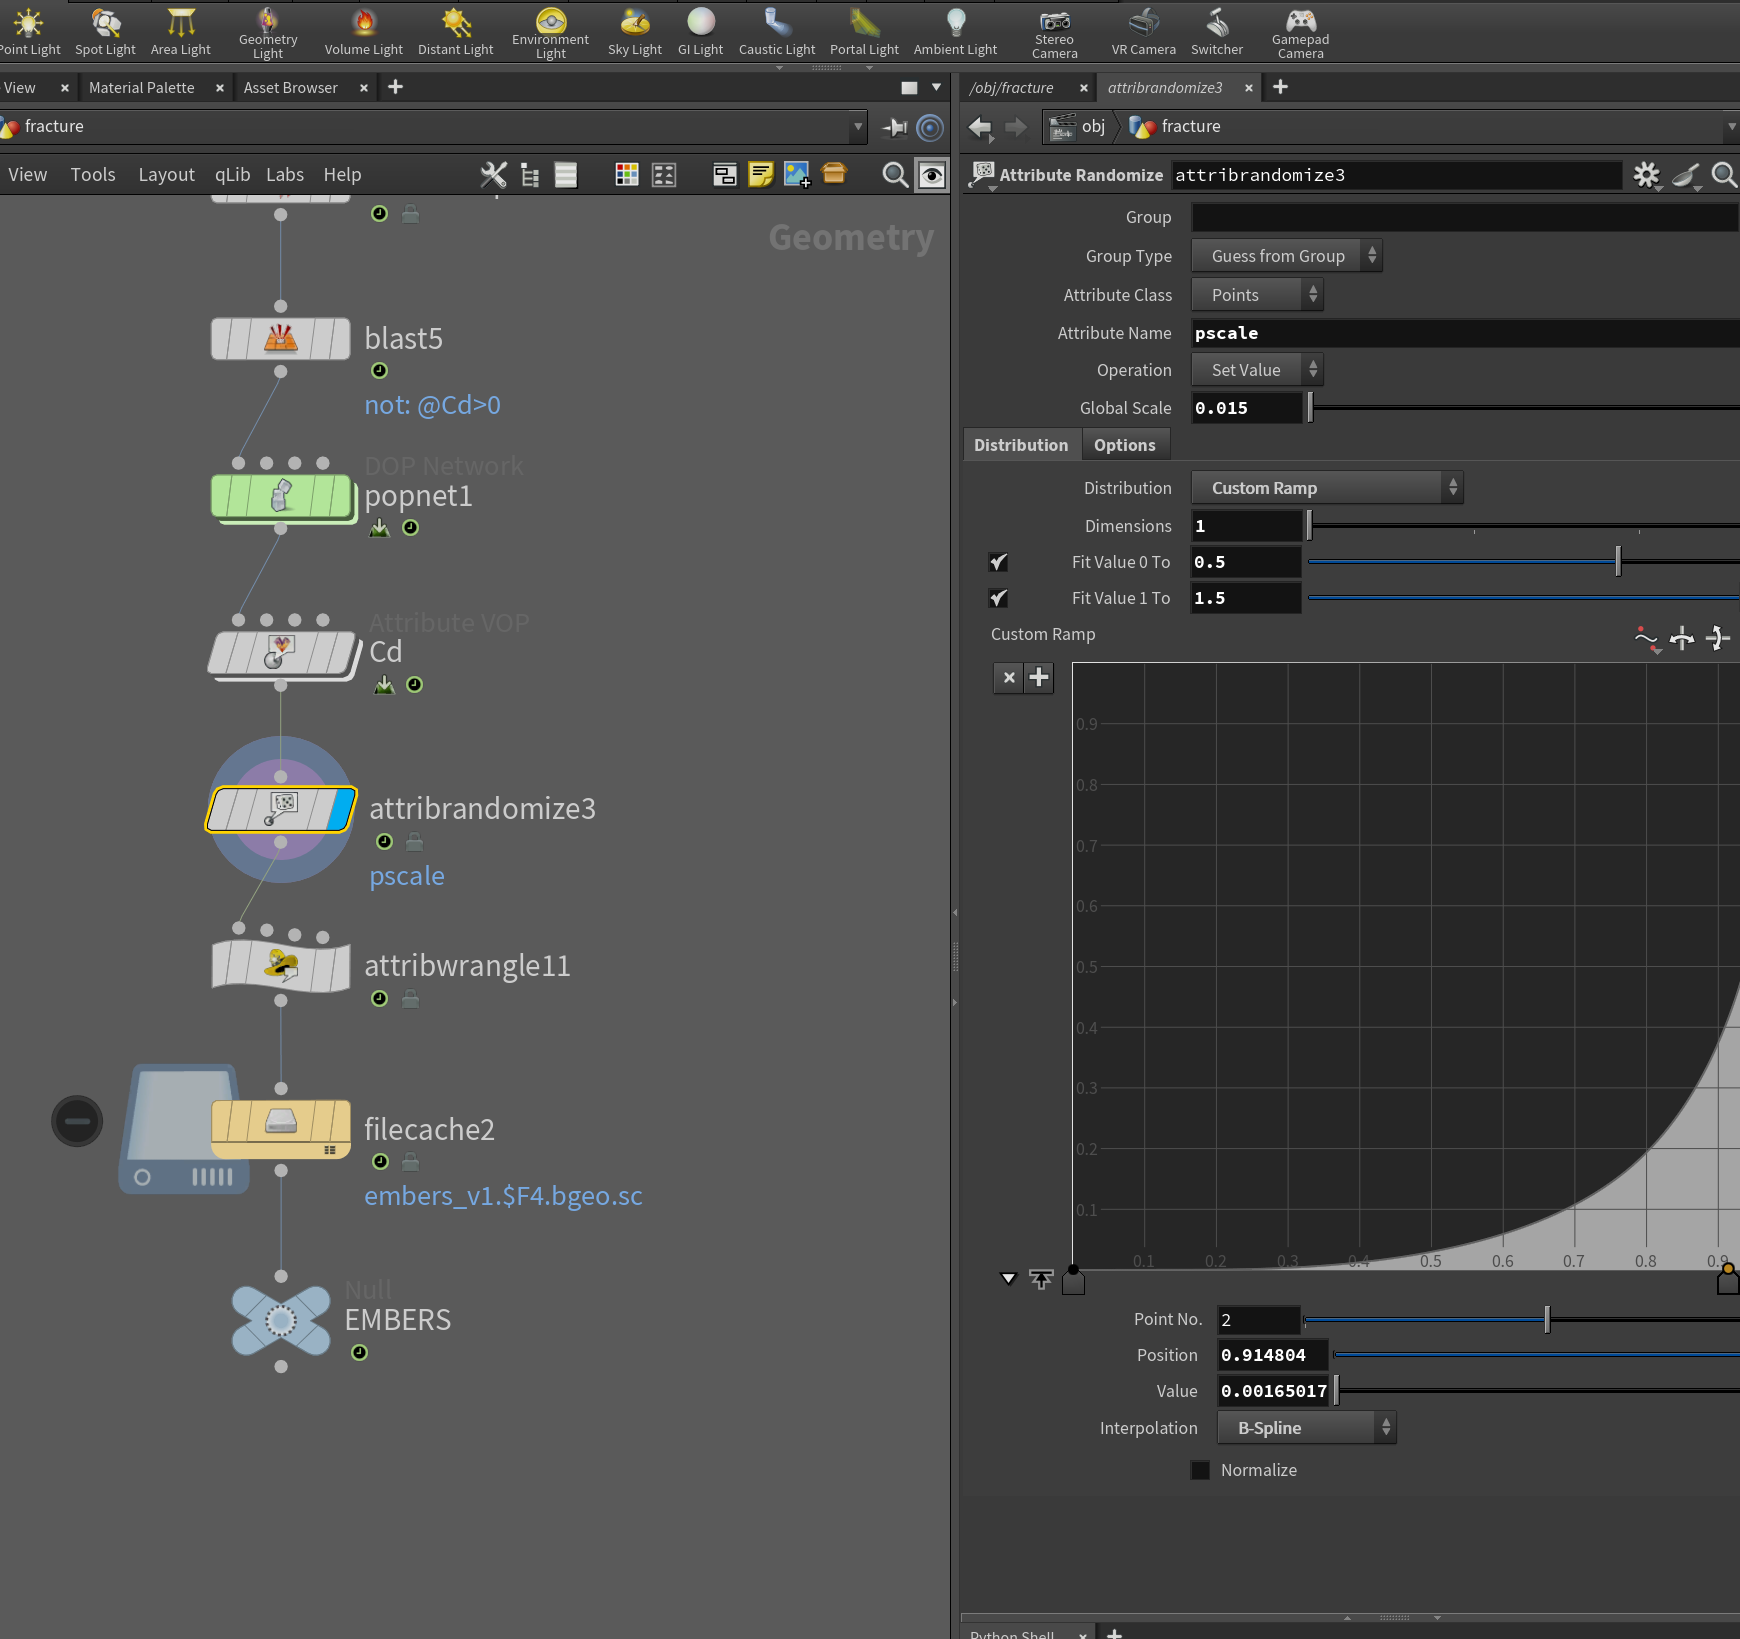Screen dimensions: 1740x1639
Task: Switch to the Options tab
Action: tap(1124, 445)
